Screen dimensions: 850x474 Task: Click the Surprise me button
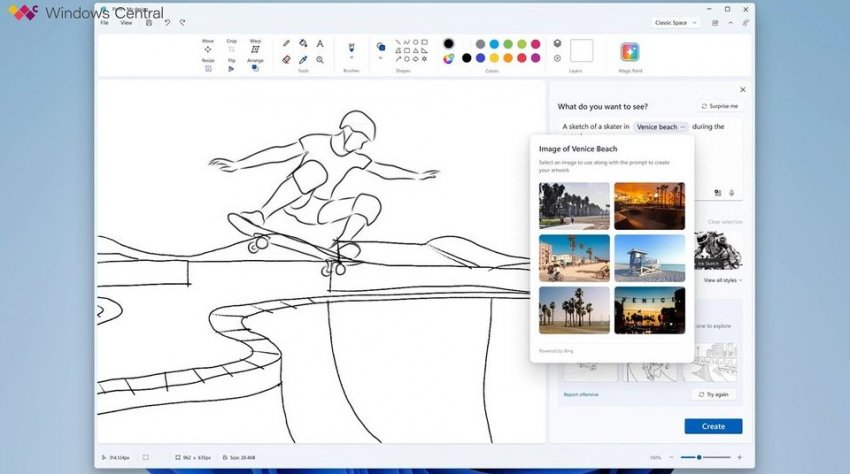click(720, 106)
